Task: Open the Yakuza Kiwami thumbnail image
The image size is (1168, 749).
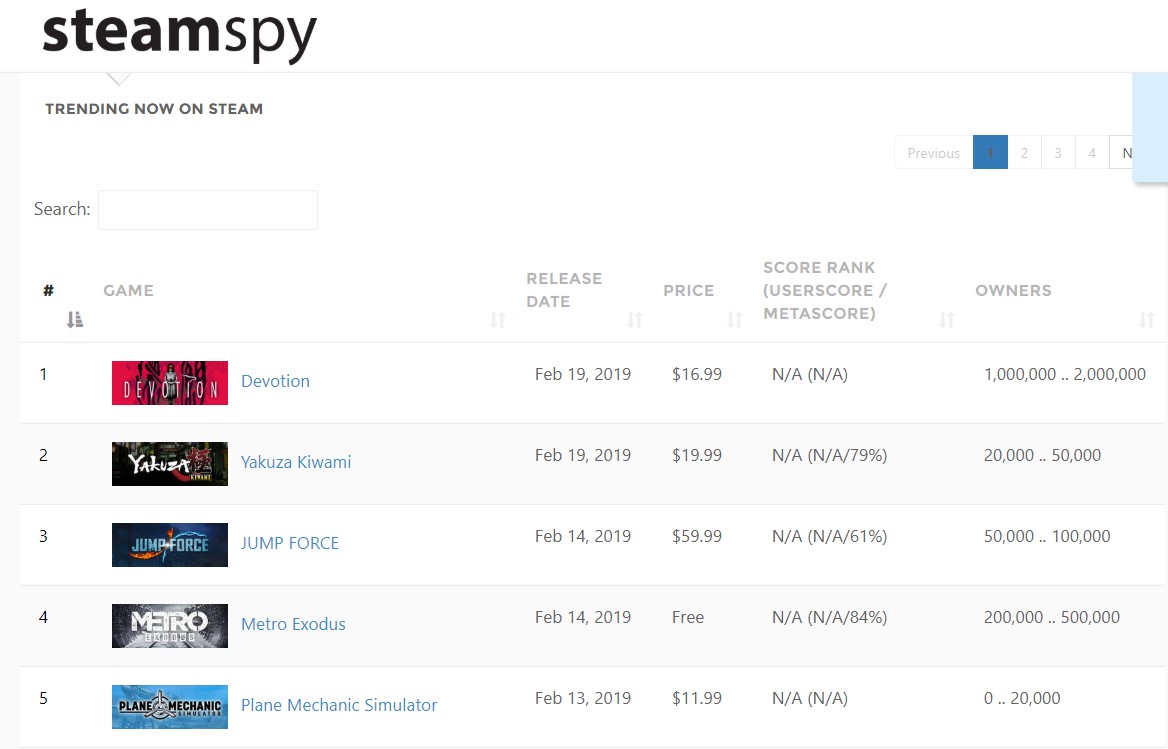Action: click(170, 464)
